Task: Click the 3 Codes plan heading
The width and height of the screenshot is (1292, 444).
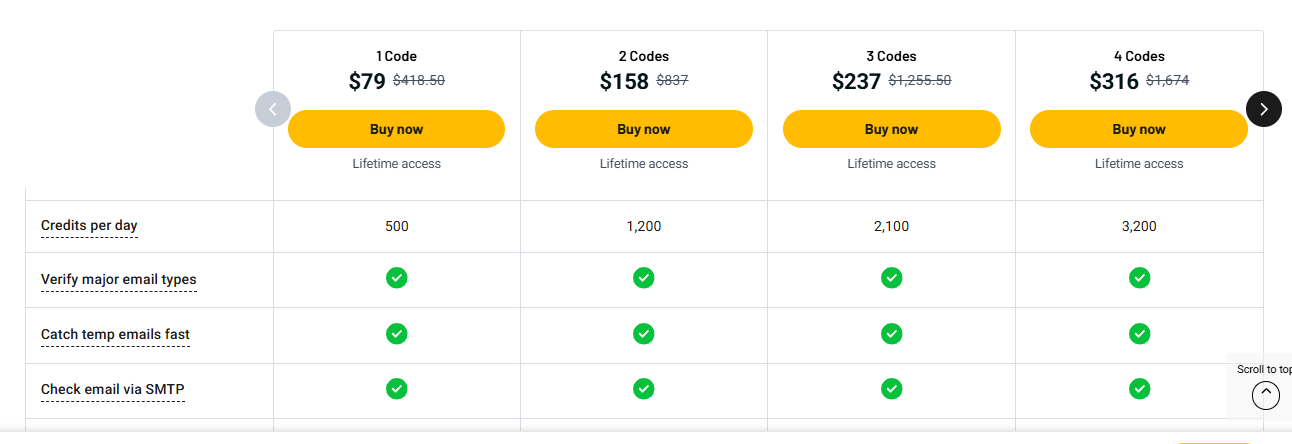Action: point(891,56)
